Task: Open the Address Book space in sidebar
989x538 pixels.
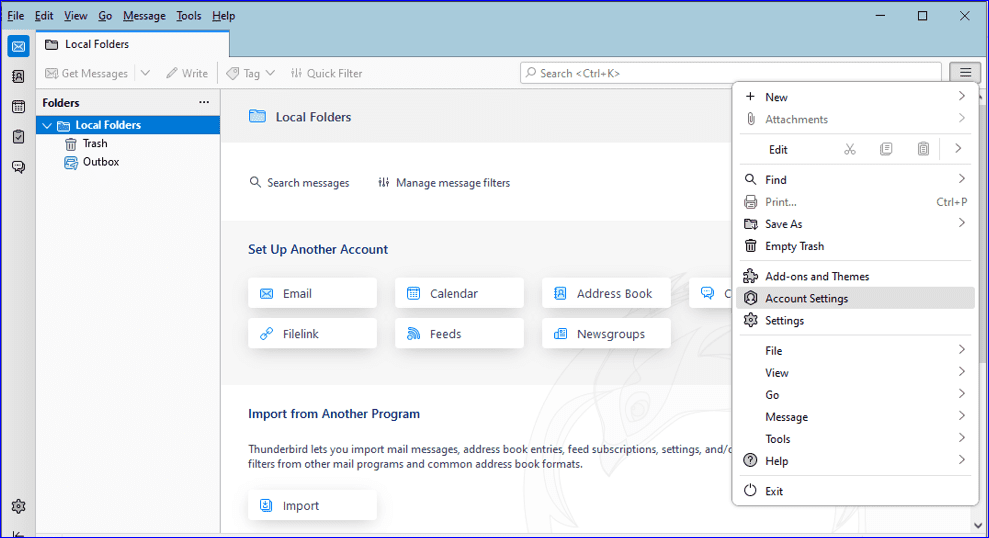Action: (18, 76)
